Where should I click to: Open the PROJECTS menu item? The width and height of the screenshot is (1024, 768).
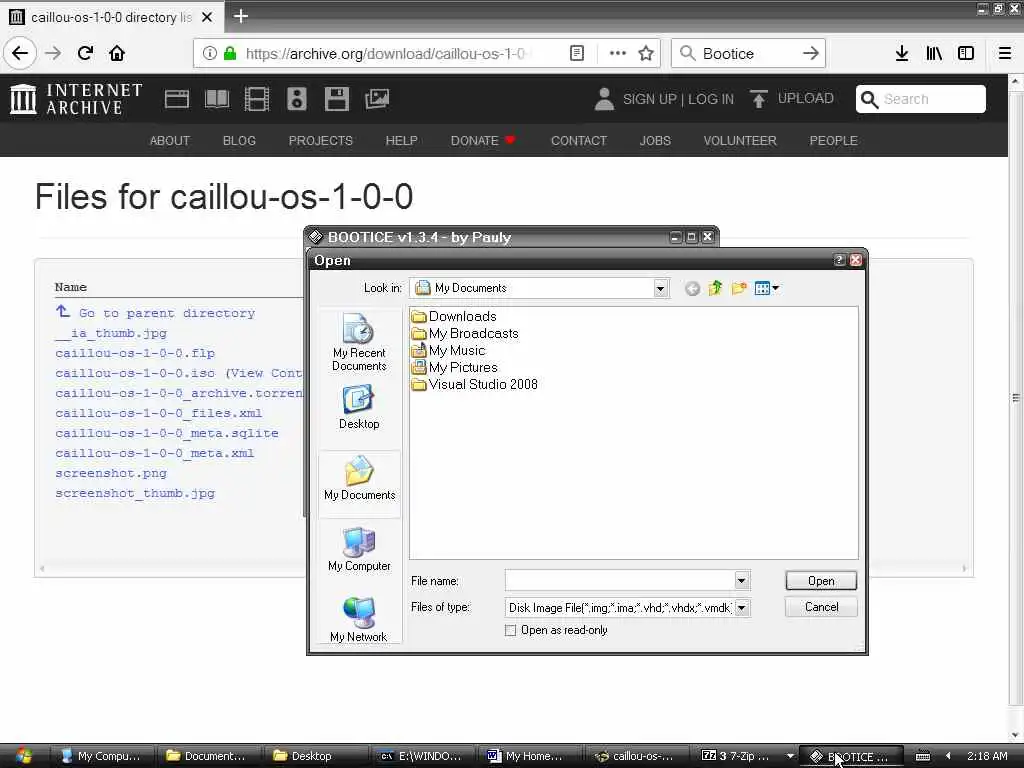point(321,140)
